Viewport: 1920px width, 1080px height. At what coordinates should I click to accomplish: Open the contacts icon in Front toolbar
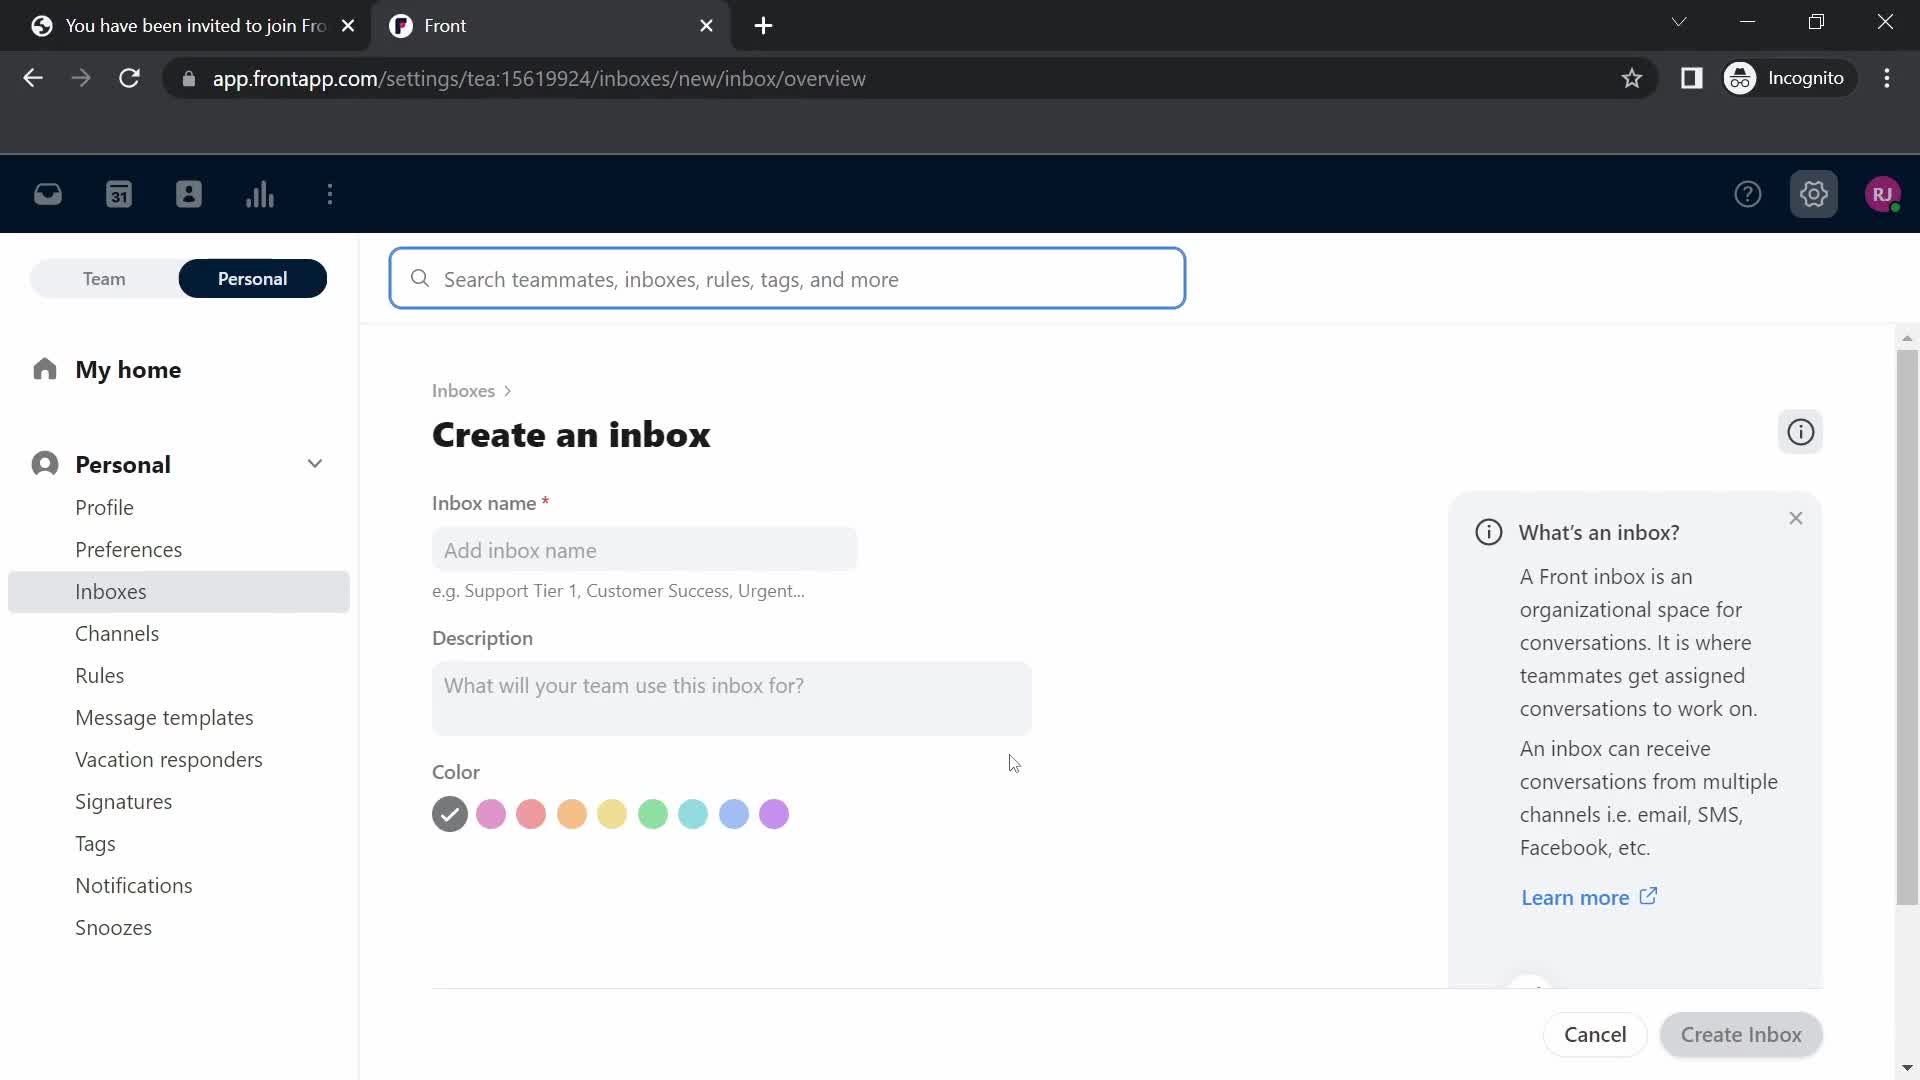pyautogui.click(x=189, y=194)
